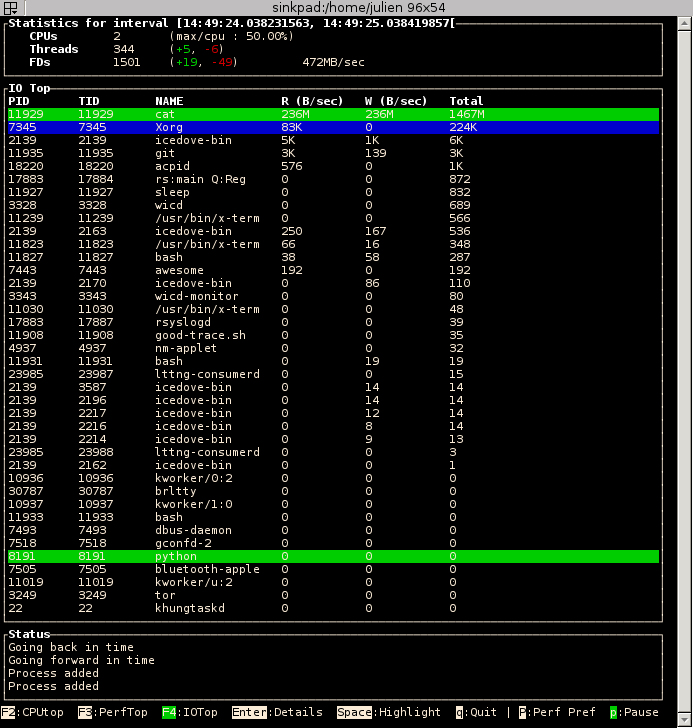693x728 pixels.
Task: Open the F3 PerfTop view
Action: click(x=112, y=712)
